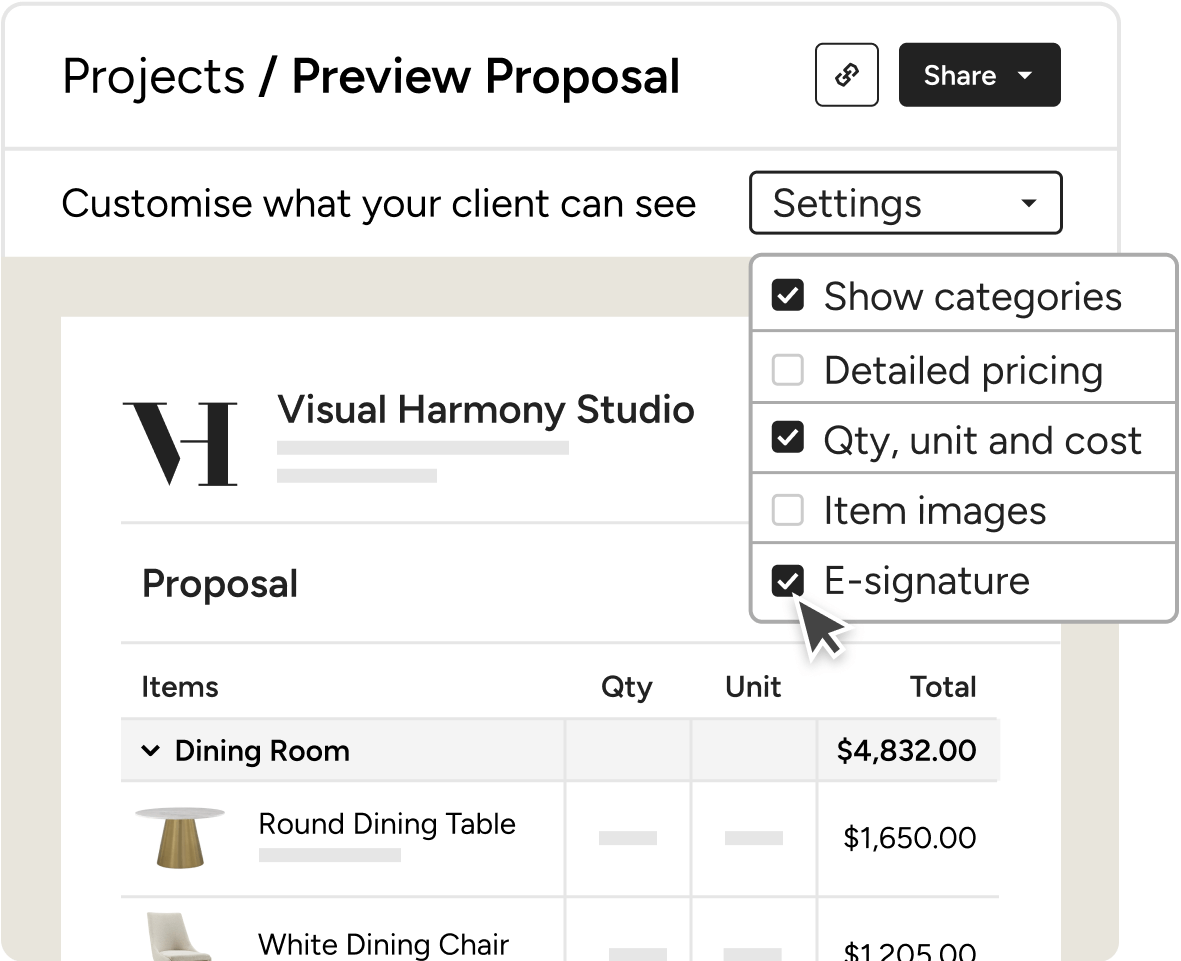
Task: Click the VH studio logo
Action: point(180,444)
